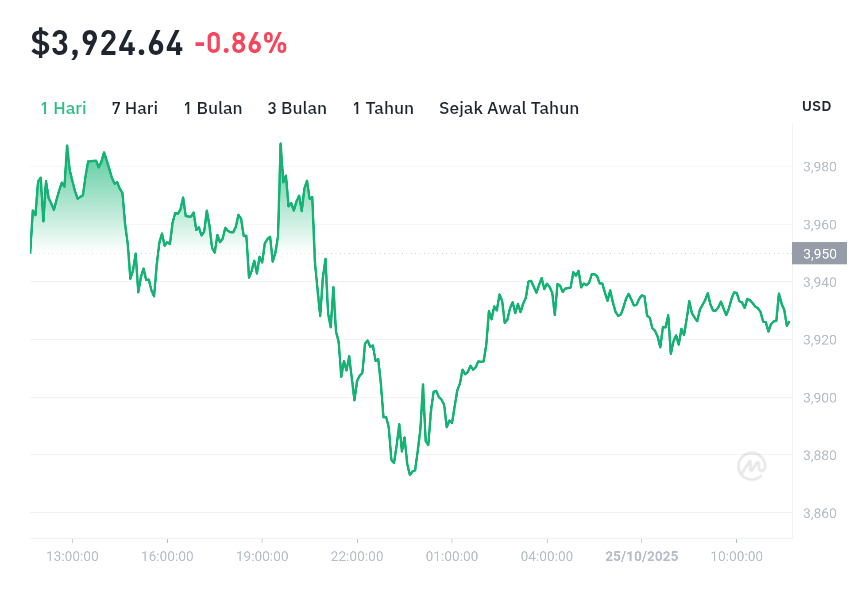This screenshot has width=849, height=589.
Task: Select the Sejak Awal Tahun tab
Action: pos(509,108)
